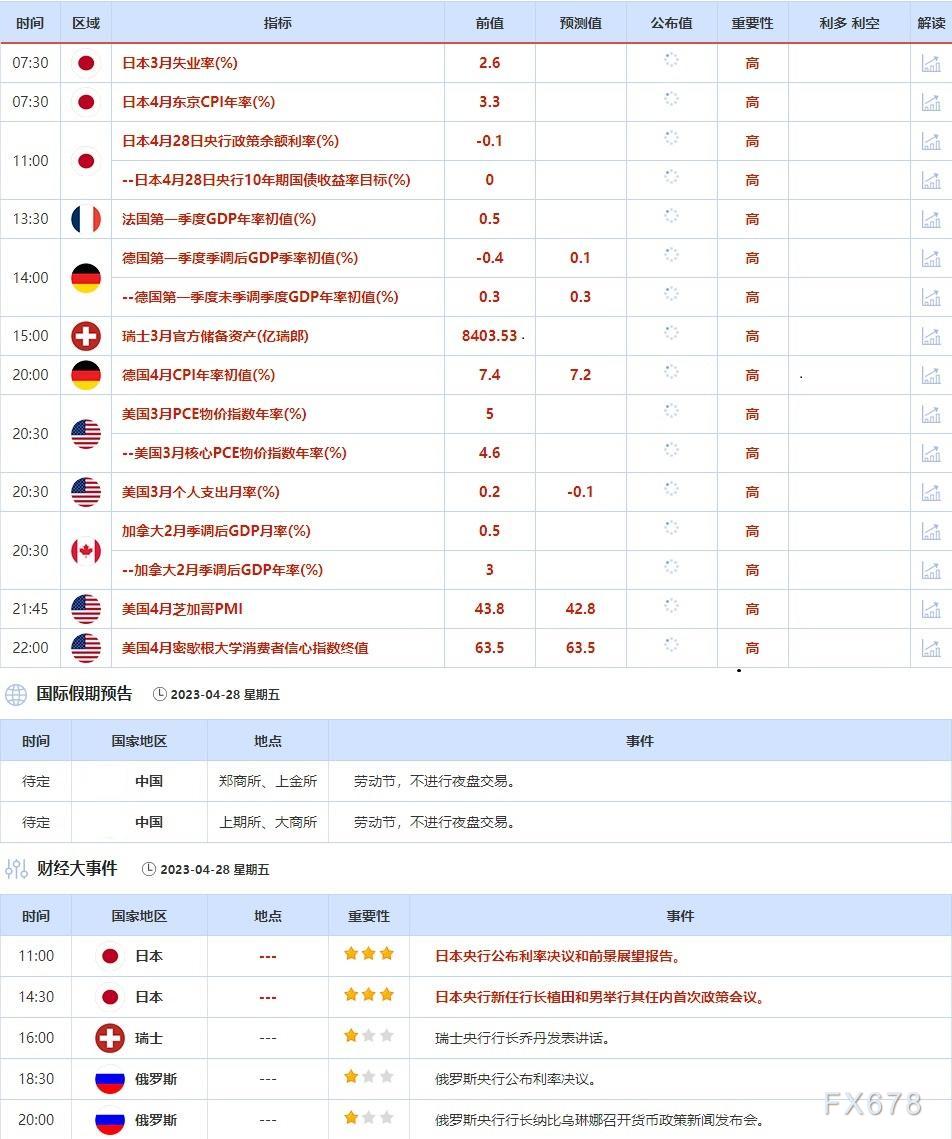Click the 指标 column header
The image size is (952, 1139).
pyautogui.click(x=278, y=22)
